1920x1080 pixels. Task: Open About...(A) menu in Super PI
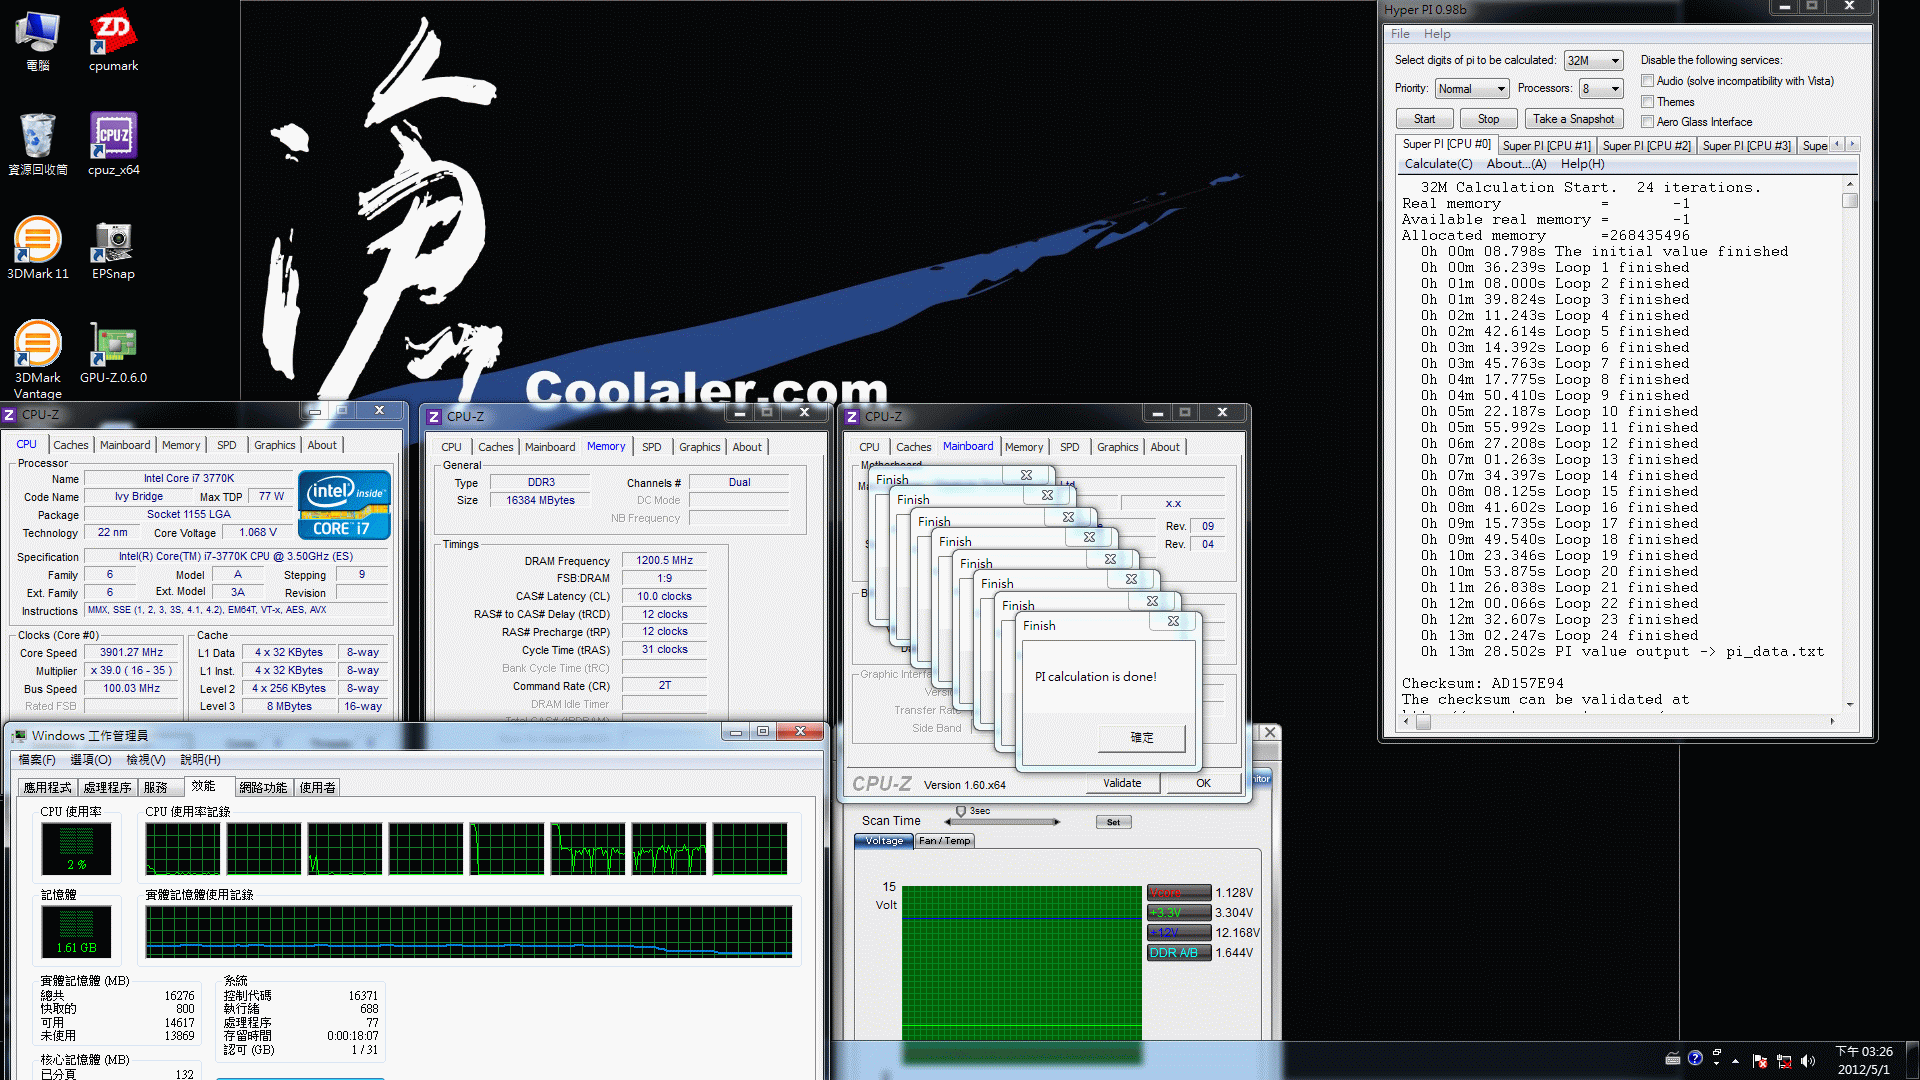tap(1516, 164)
